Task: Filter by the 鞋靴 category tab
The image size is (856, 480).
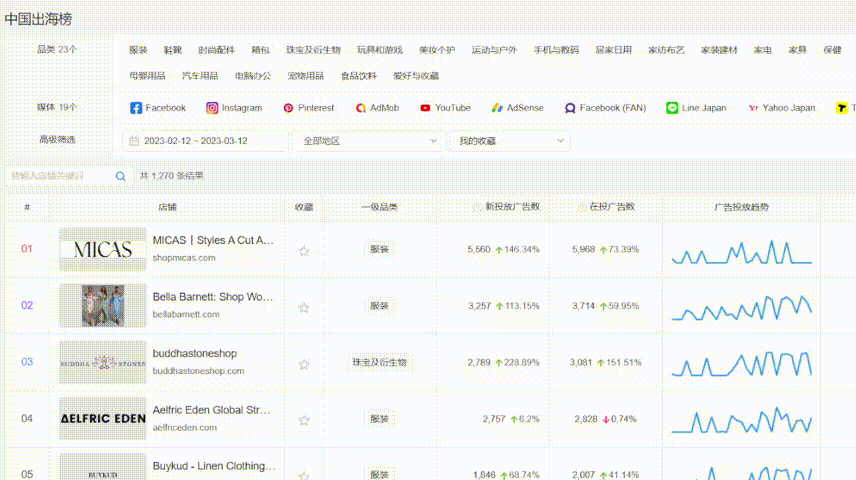Action: tap(173, 50)
